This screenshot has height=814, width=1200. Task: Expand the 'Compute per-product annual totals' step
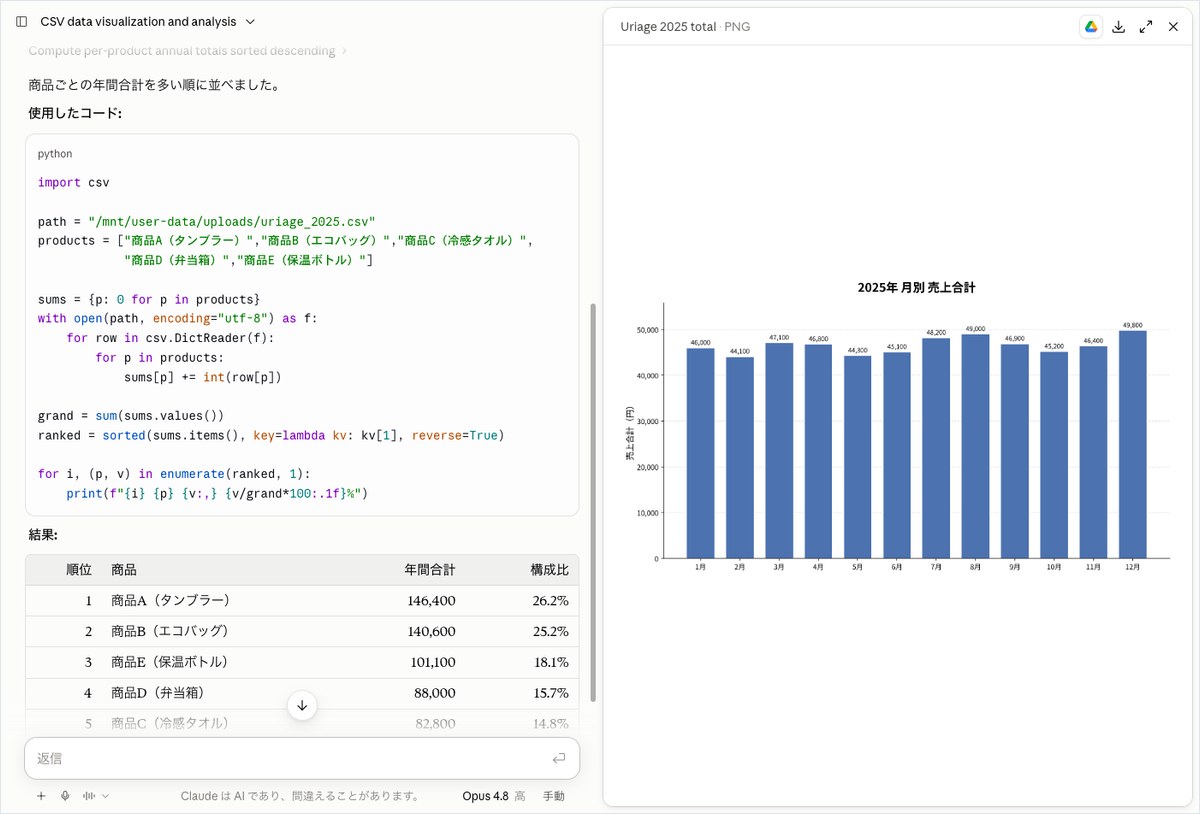[188, 50]
